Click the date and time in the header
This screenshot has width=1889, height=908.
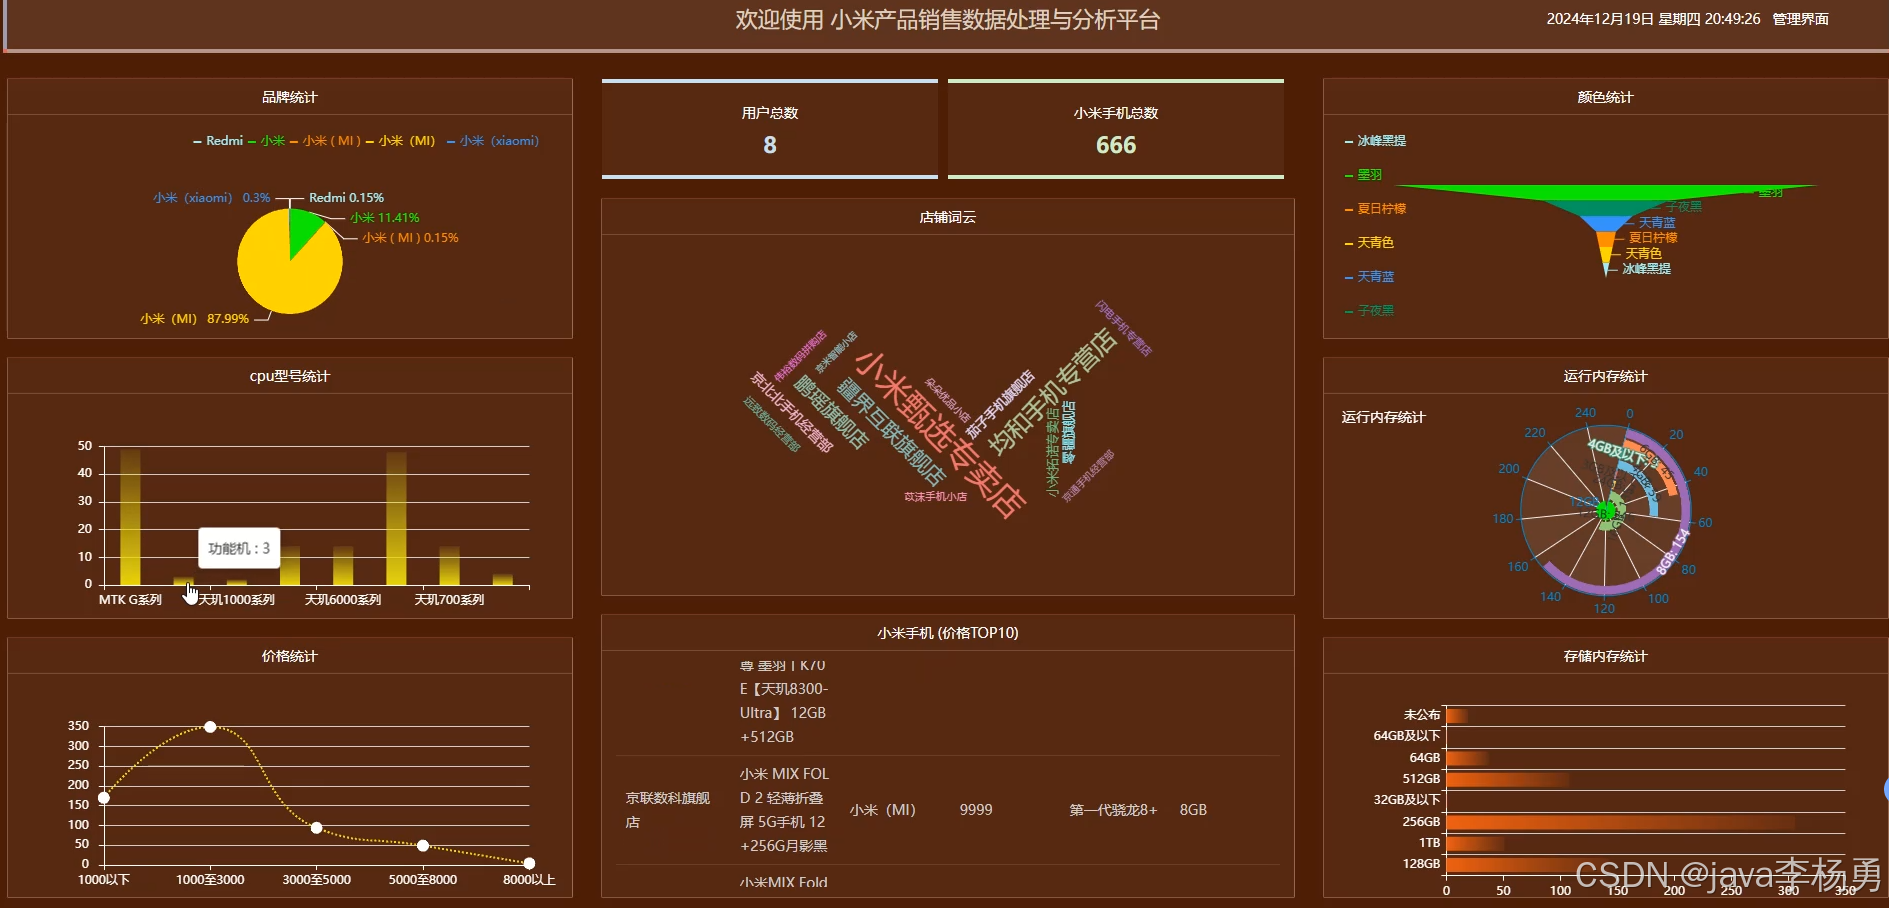pyautogui.click(x=1653, y=19)
